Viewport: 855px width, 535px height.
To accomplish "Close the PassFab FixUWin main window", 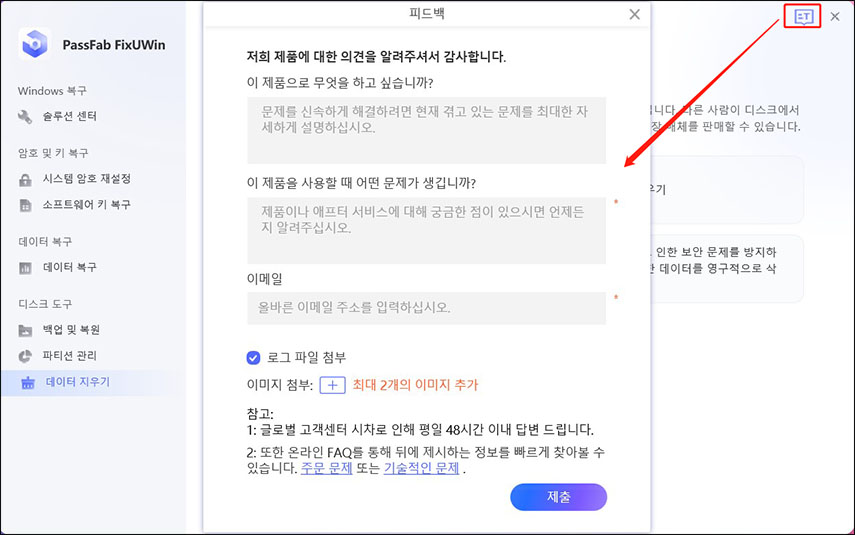I will coord(835,16).
